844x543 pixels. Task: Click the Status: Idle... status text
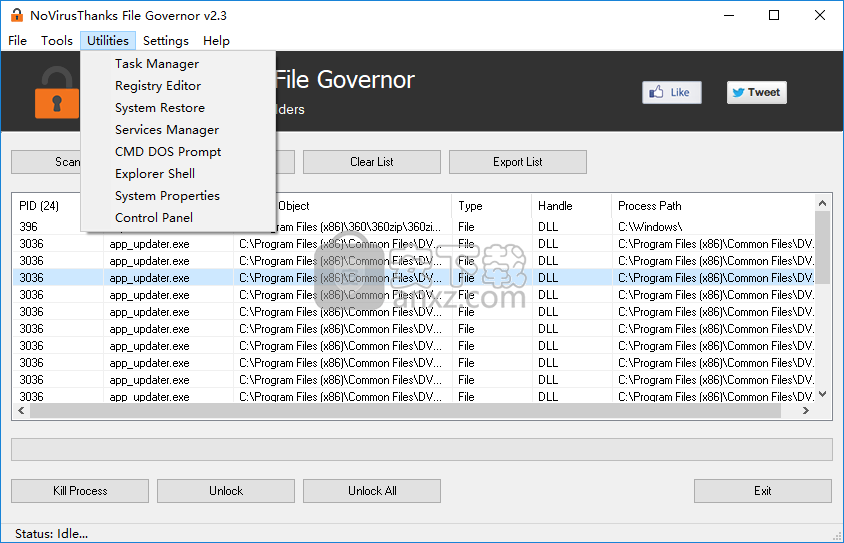pyautogui.click(x=52, y=534)
